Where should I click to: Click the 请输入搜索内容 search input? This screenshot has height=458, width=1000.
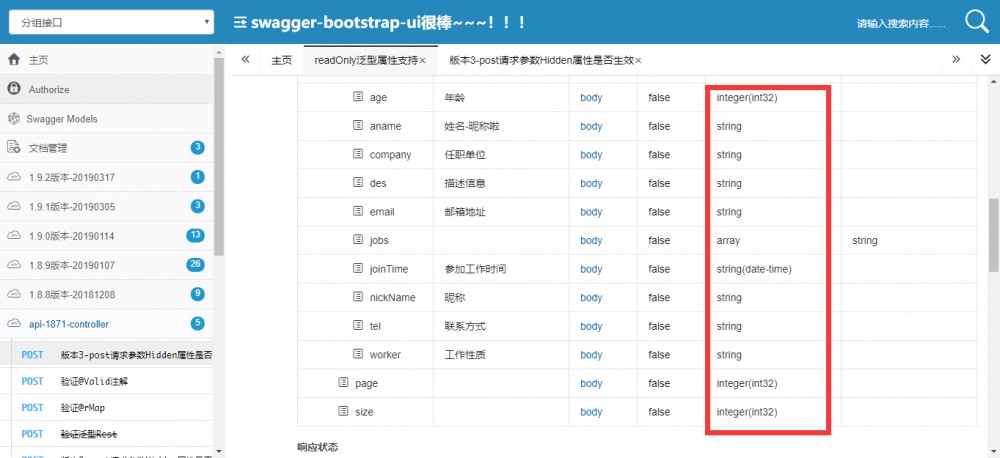[902, 24]
